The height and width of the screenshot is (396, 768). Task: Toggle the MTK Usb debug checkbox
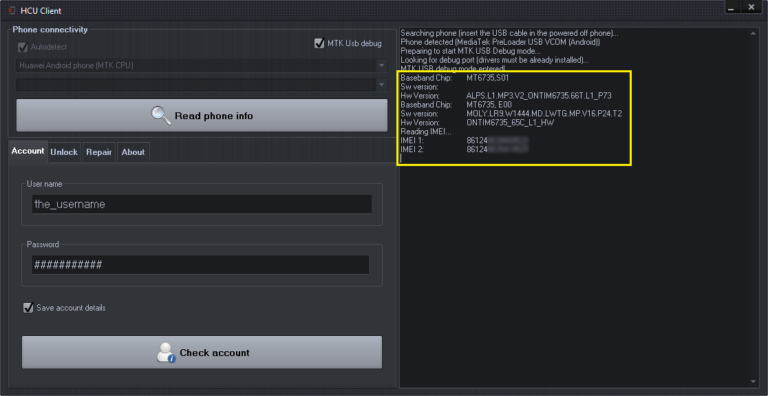pos(319,43)
